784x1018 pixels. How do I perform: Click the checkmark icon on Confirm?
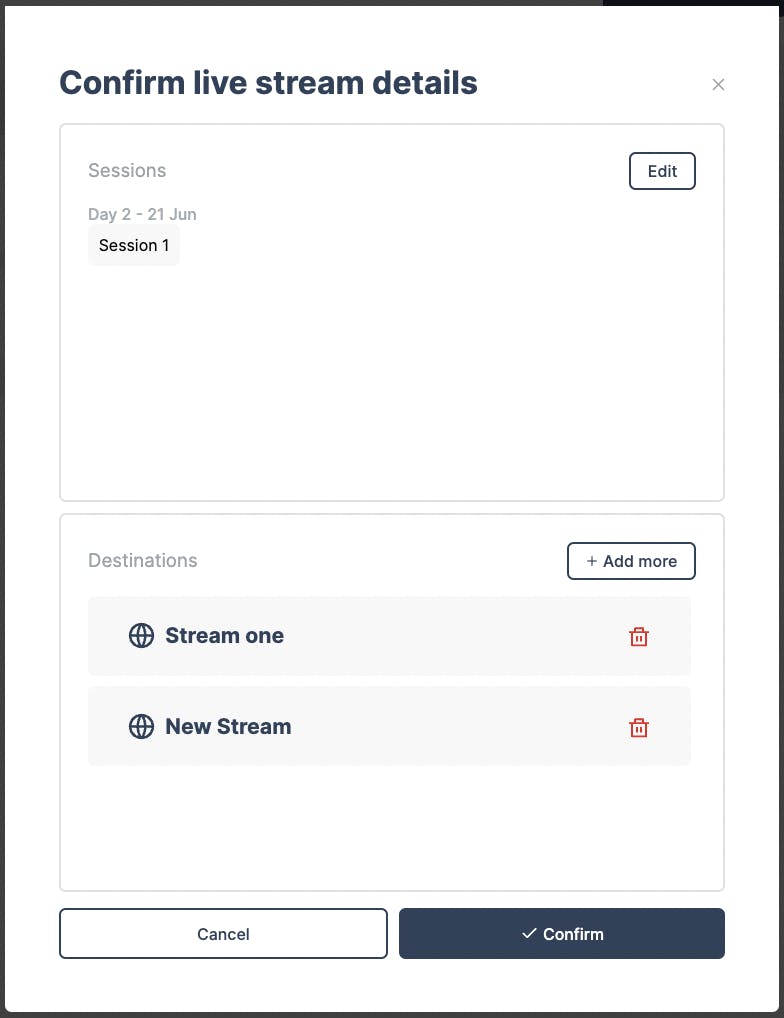pos(529,934)
